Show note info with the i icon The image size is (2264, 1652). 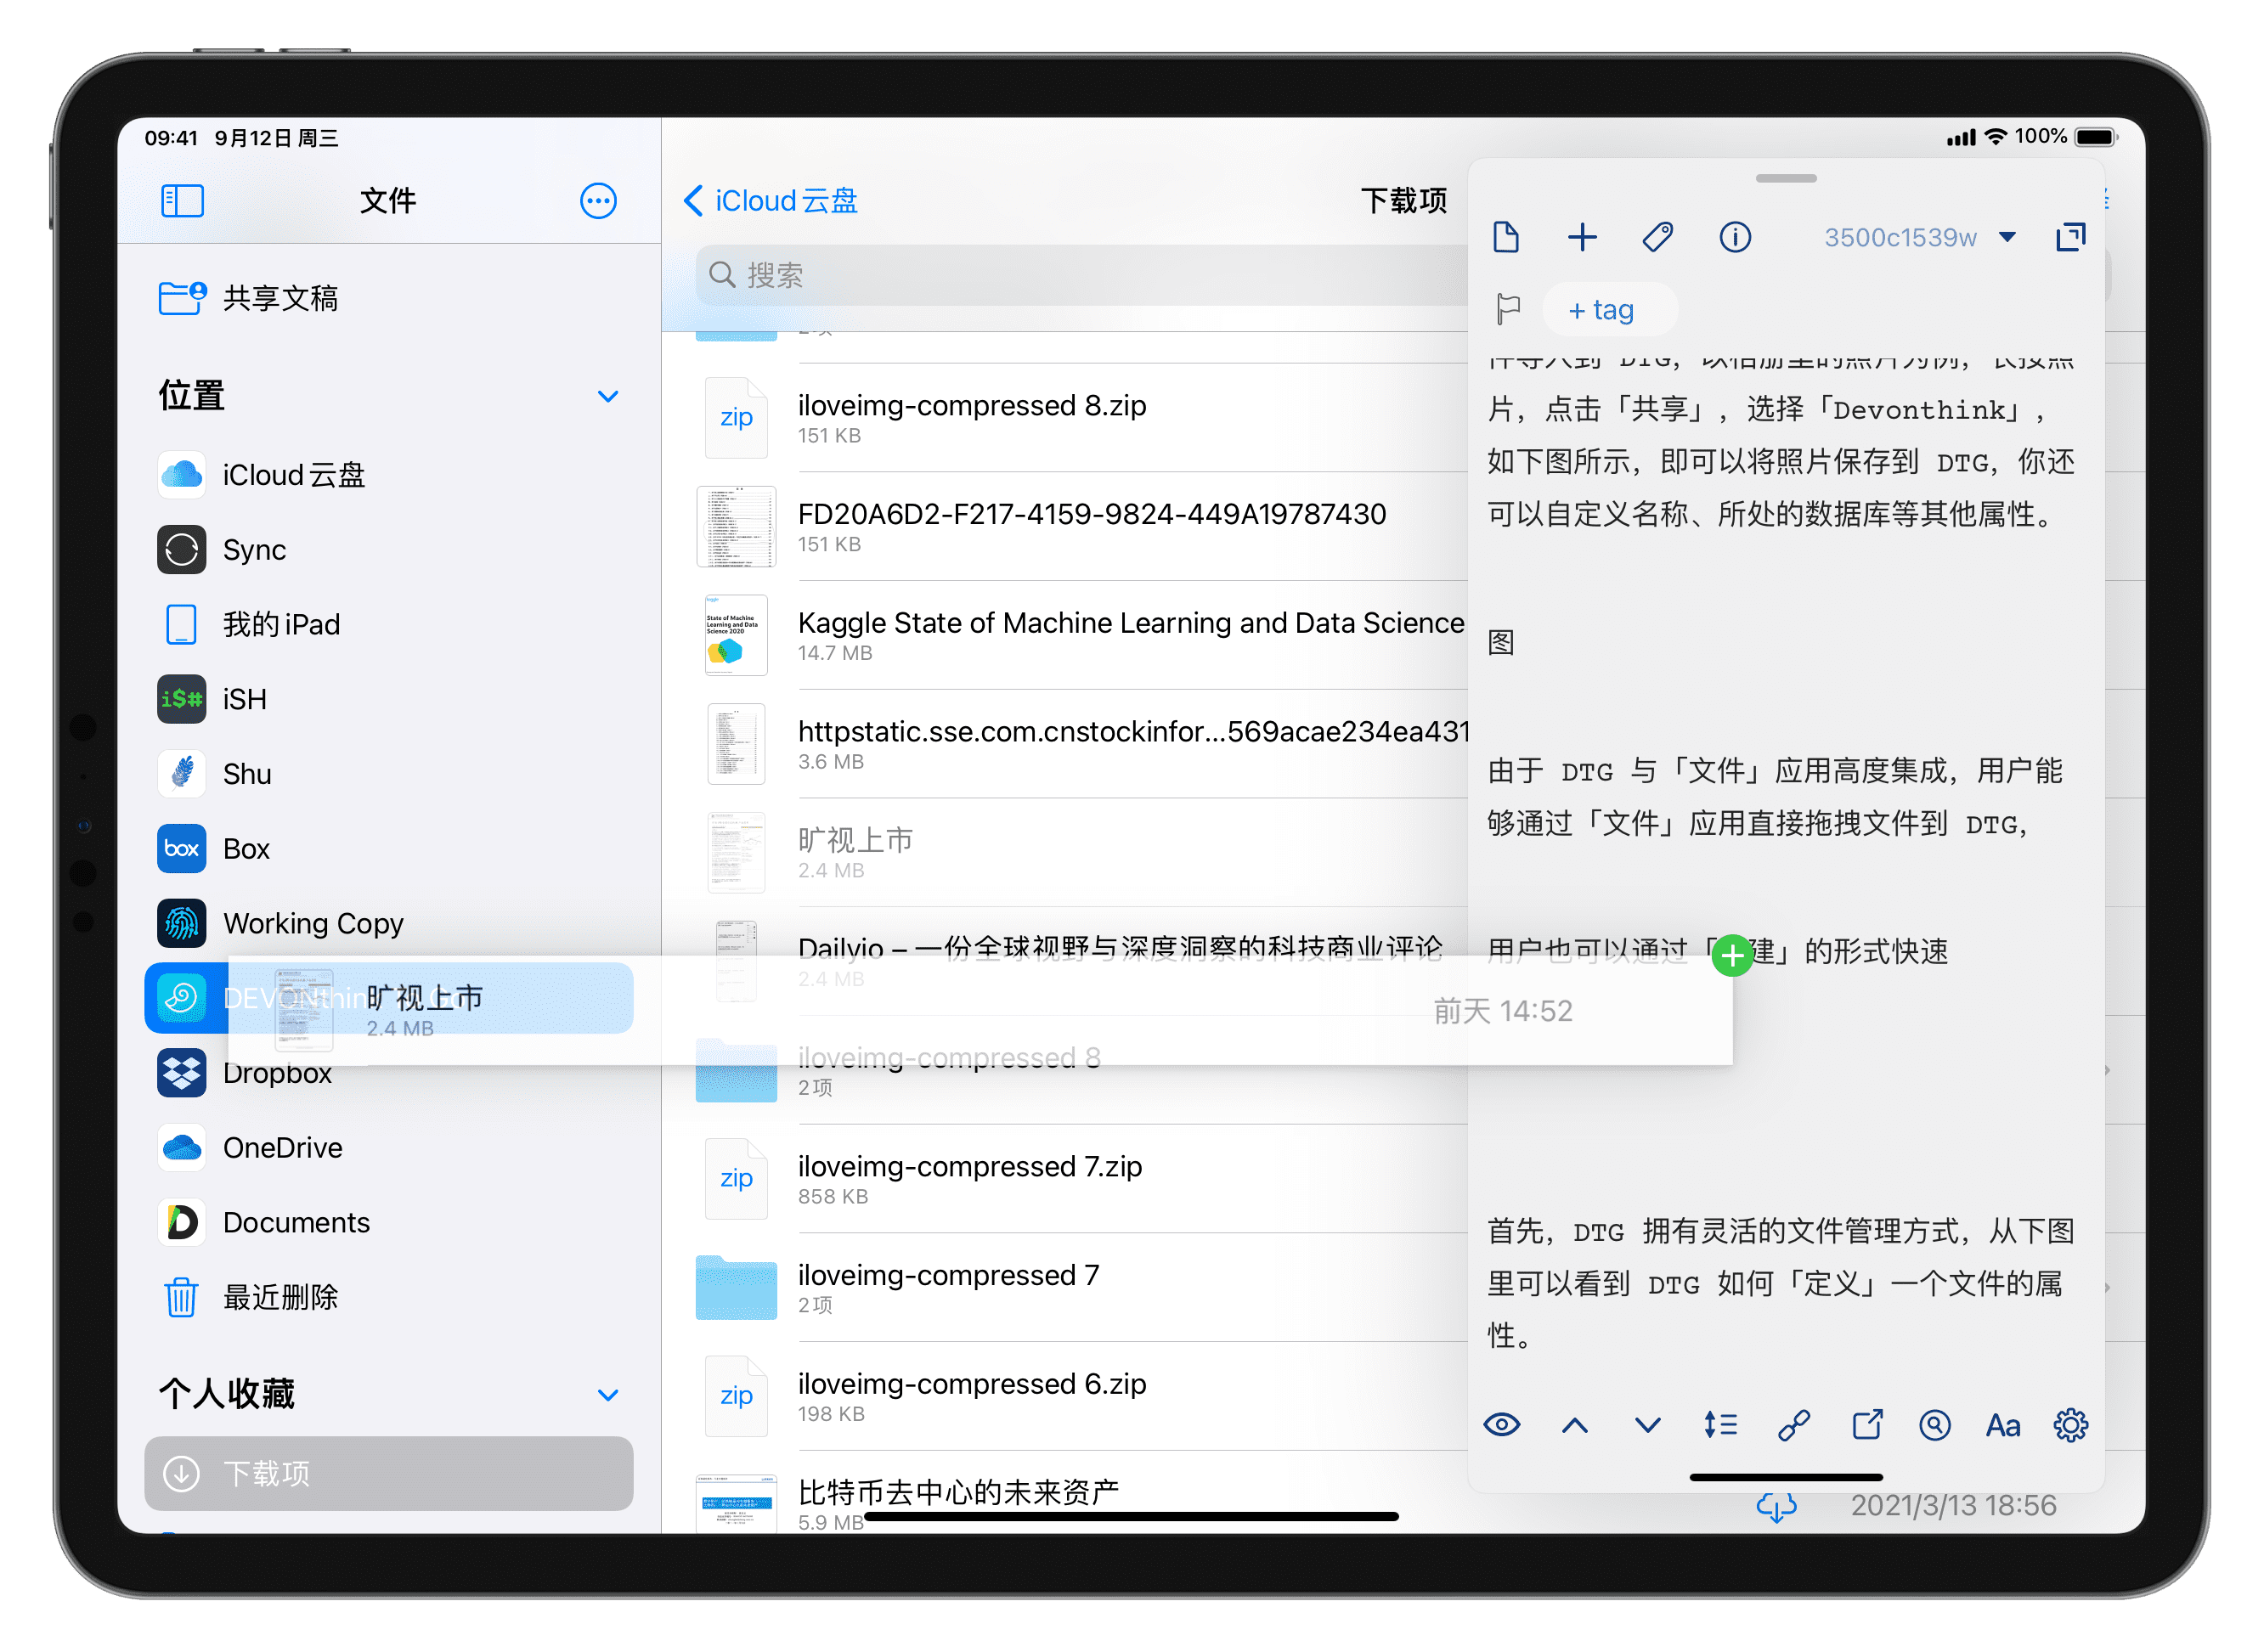[x=1735, y=237]
